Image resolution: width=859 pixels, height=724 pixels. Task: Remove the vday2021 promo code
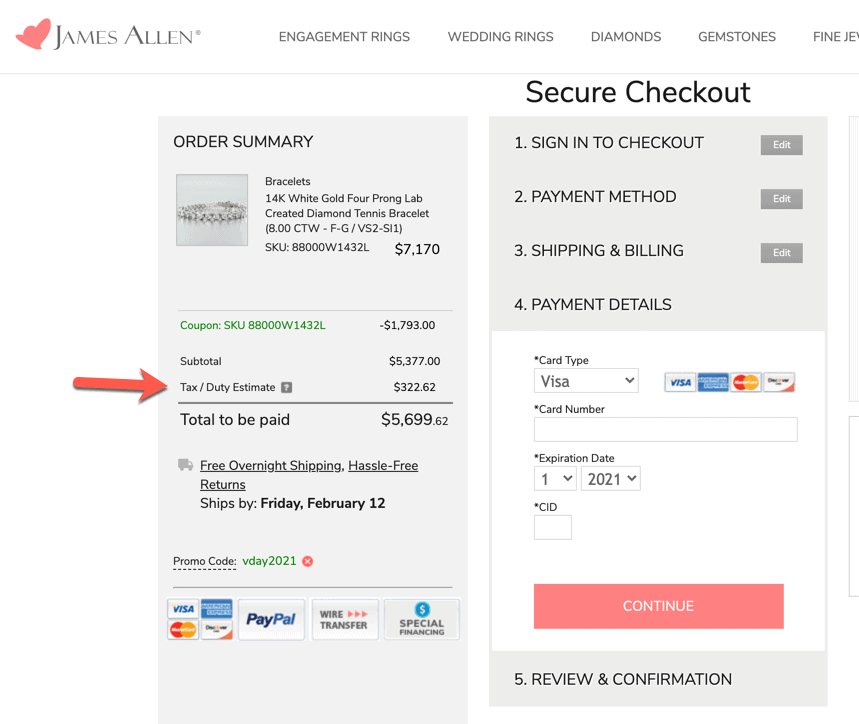point(308,561)
